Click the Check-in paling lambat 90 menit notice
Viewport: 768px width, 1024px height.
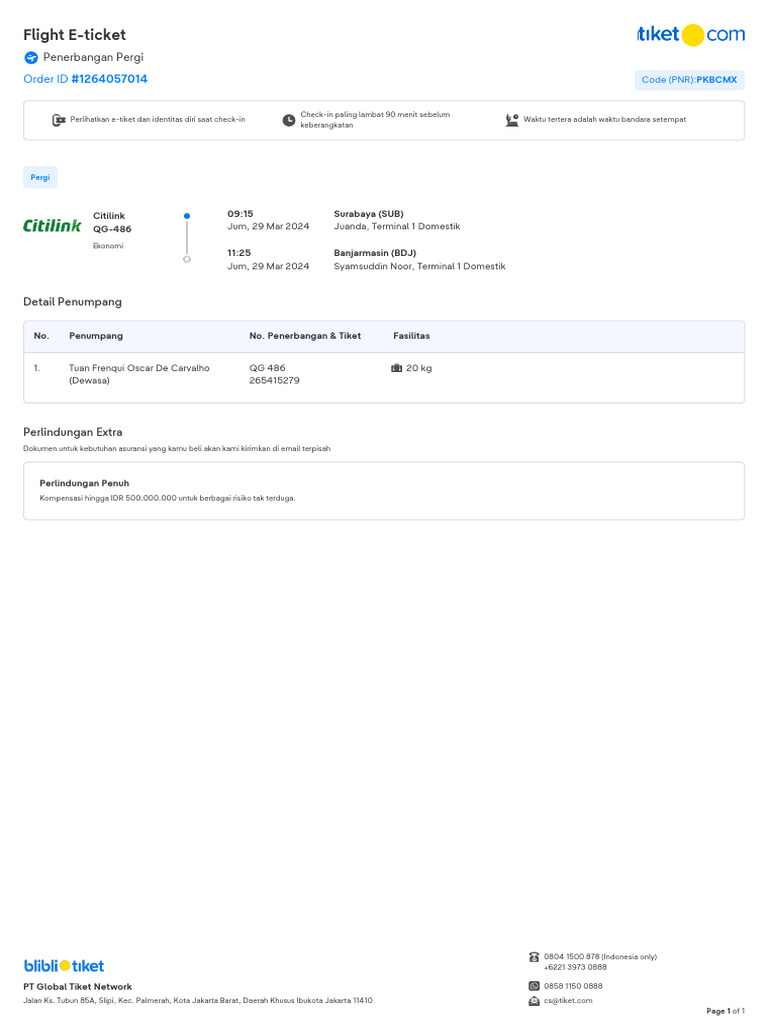point(376,120)
